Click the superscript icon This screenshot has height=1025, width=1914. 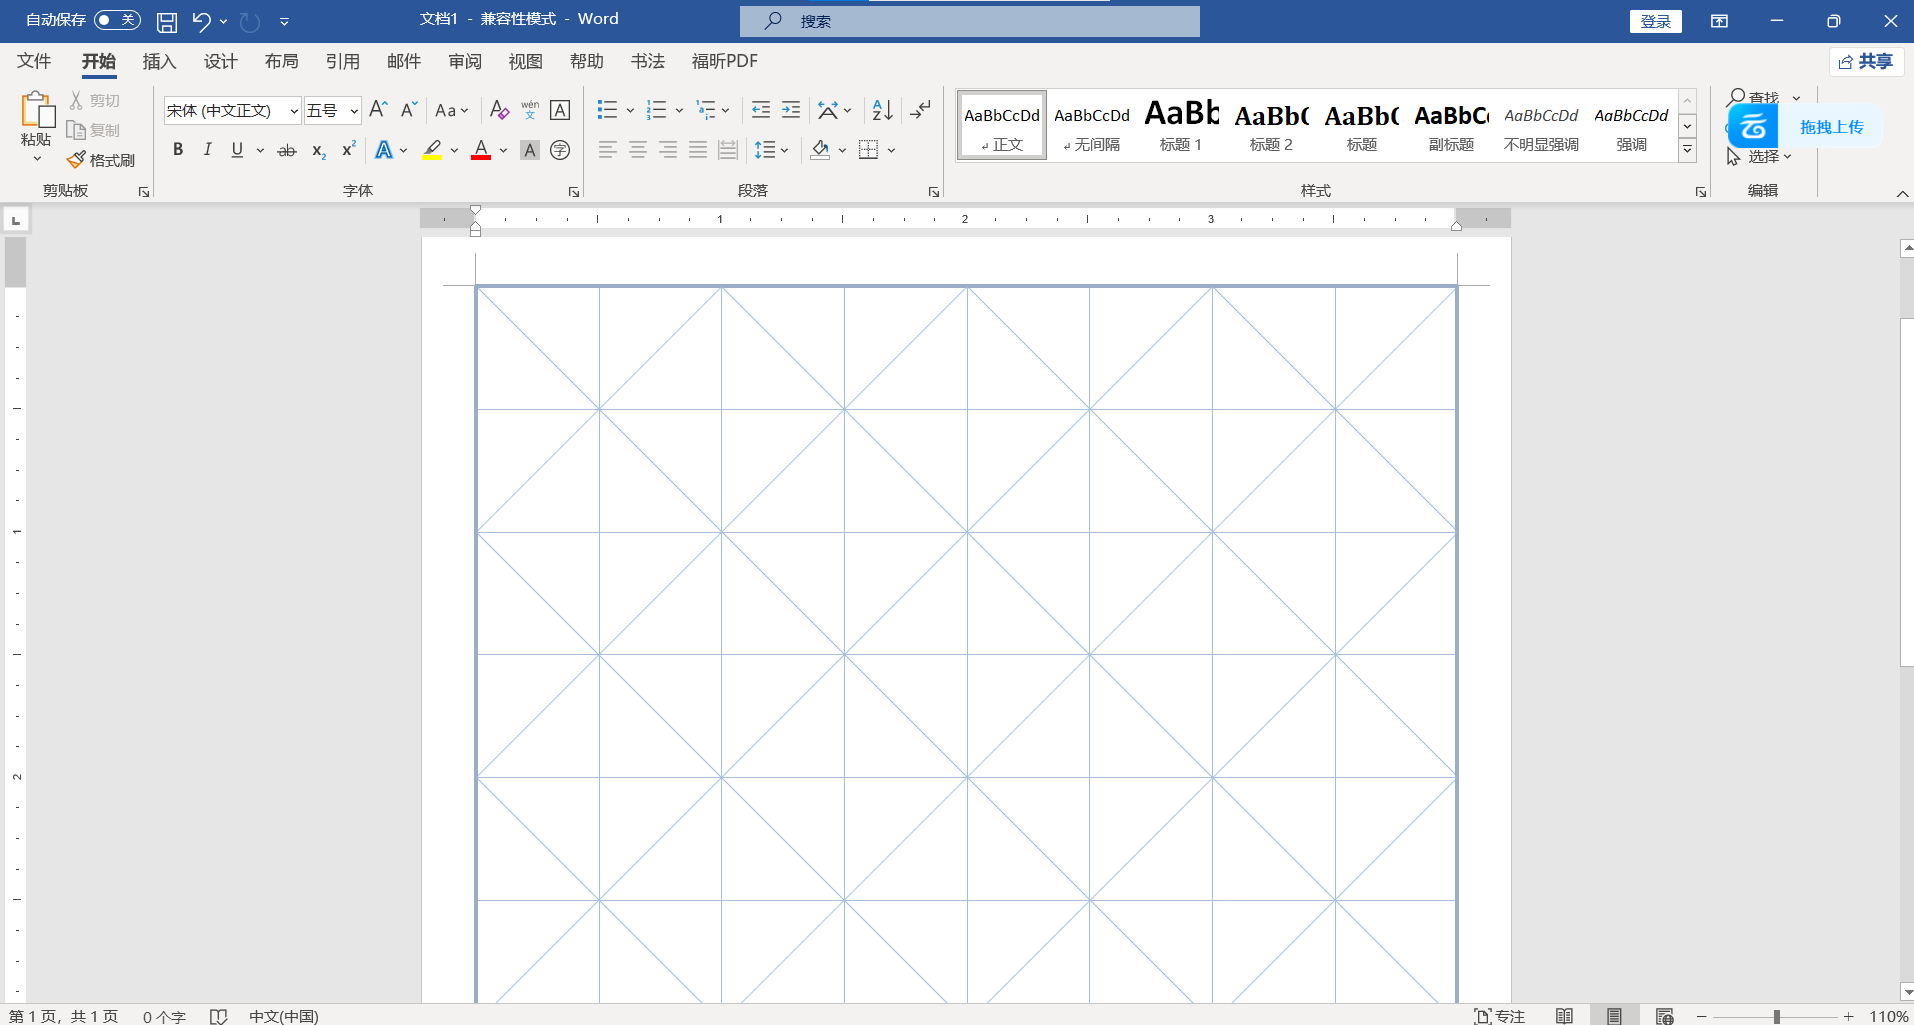(348, 150)
